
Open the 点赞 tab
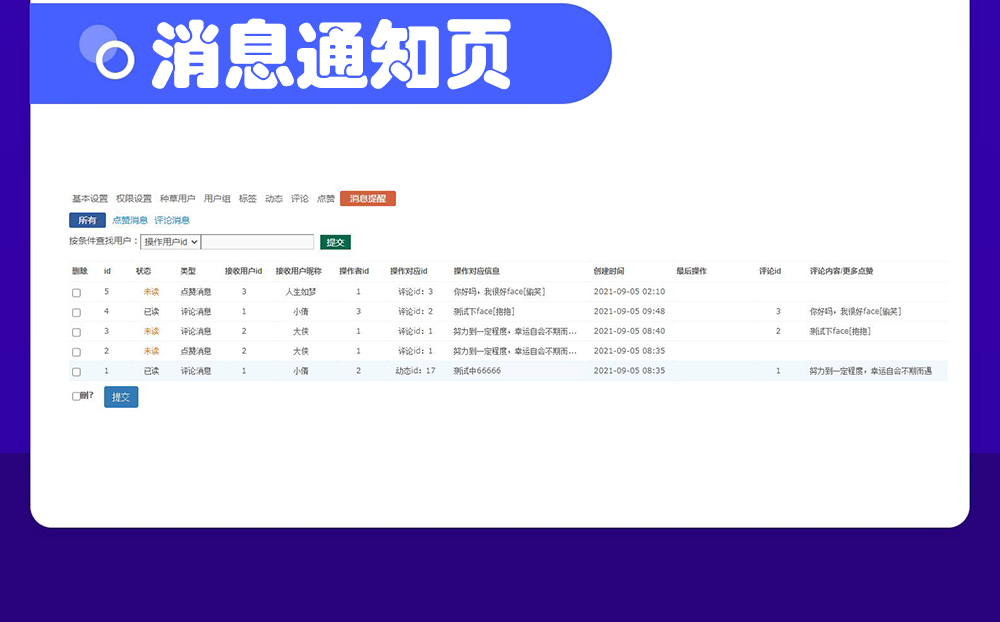click(x=325, y=199)
